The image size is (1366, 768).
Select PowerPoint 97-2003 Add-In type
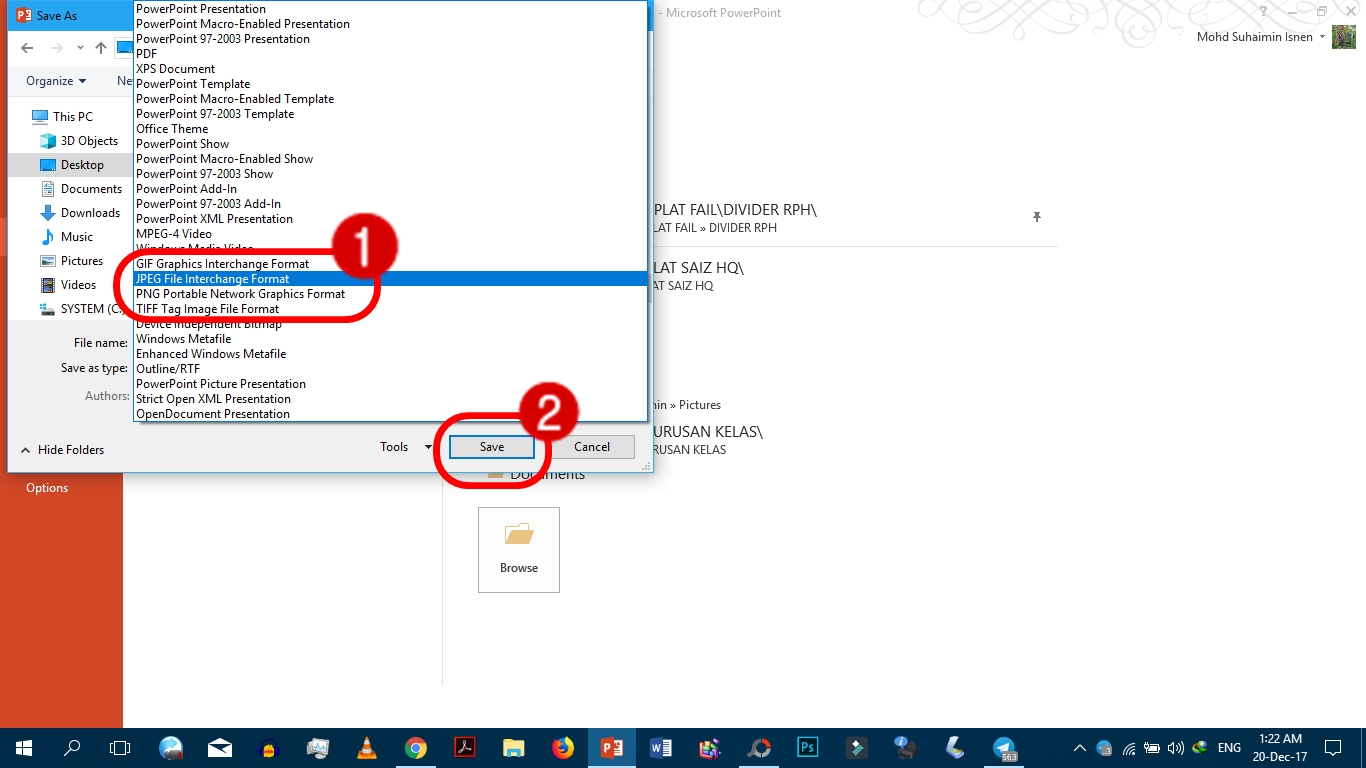[x=391, y=204]
